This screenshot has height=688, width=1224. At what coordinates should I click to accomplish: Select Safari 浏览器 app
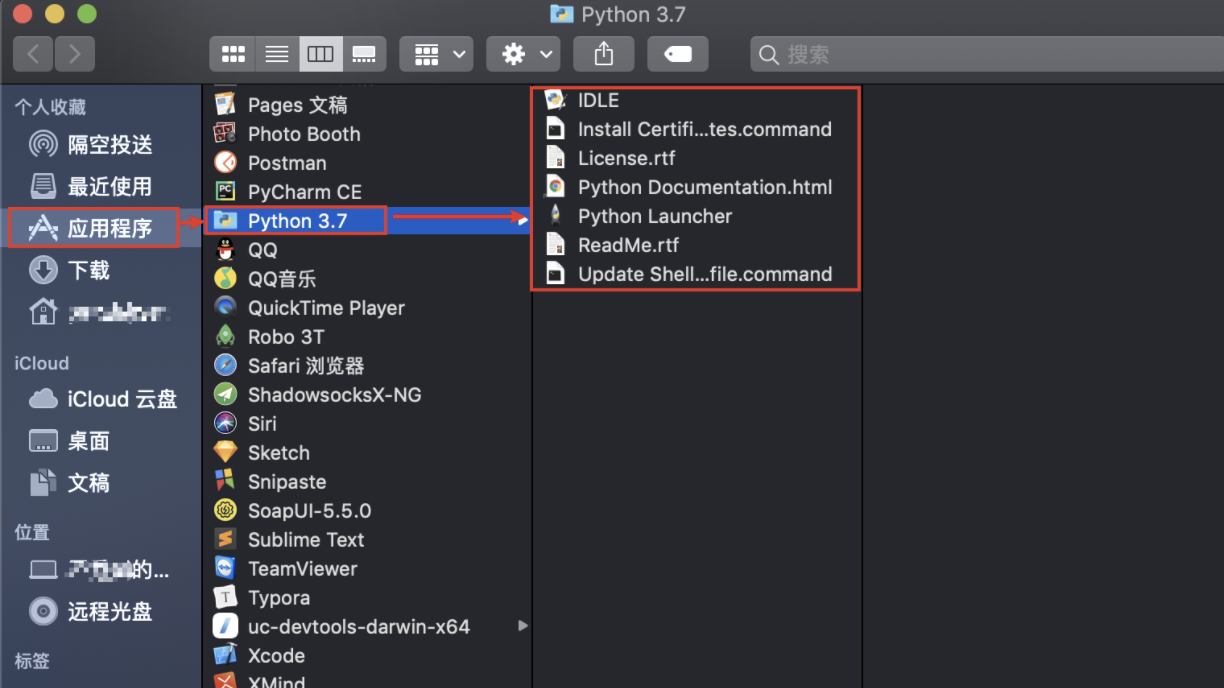click(368, 366)
